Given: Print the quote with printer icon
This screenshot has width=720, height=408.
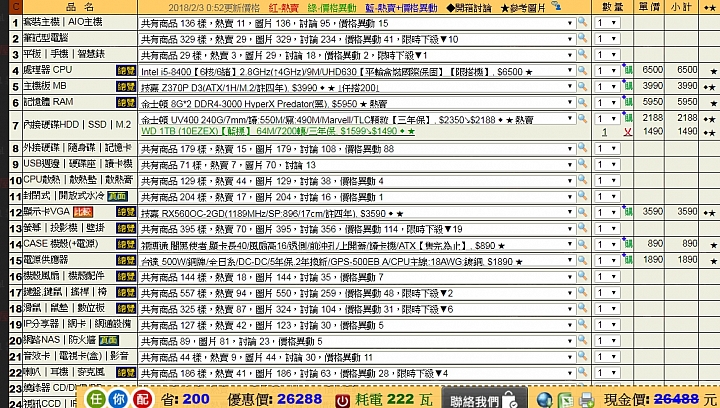Looking at the screenshot, I should (x=587, y=400).
